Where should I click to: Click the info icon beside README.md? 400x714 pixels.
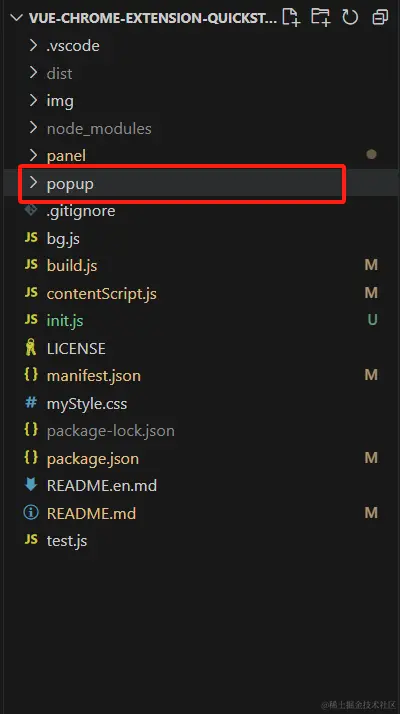(x=31, y=513)
